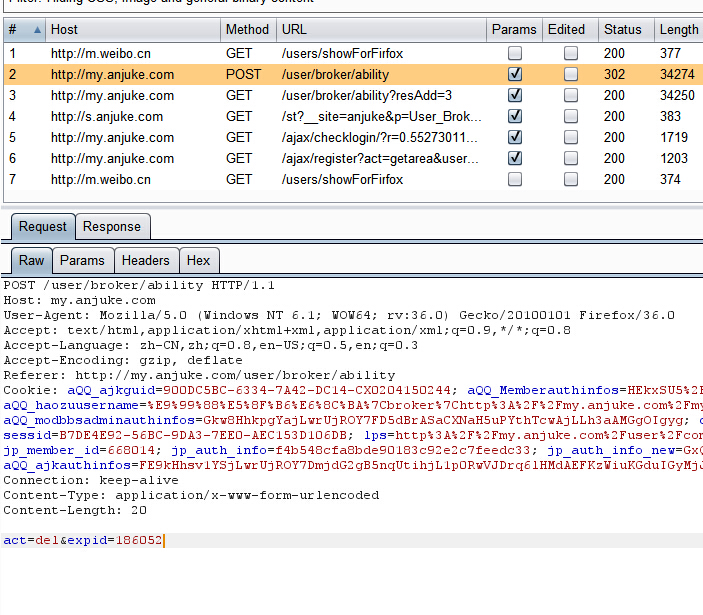This screenshot has height=615, width=703.
Task: Click the Connection: keep-alive line
Action: coord(91,480)
